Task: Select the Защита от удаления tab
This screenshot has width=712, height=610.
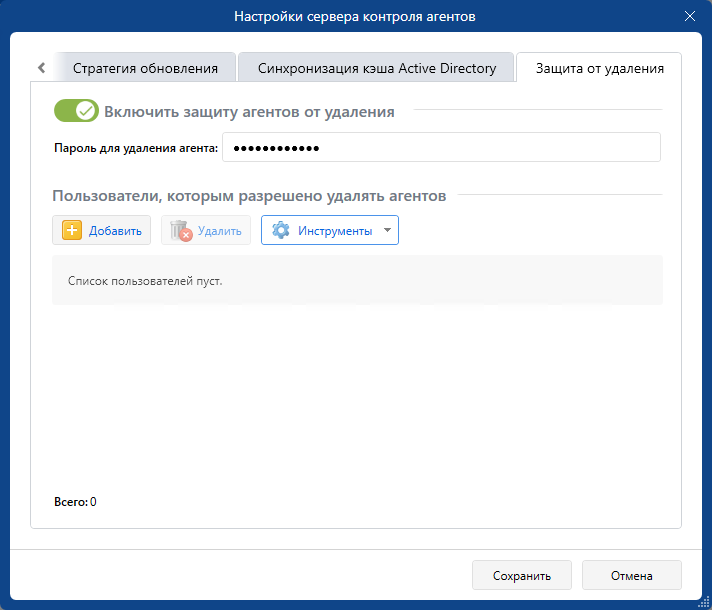Action: click(599, 68)
